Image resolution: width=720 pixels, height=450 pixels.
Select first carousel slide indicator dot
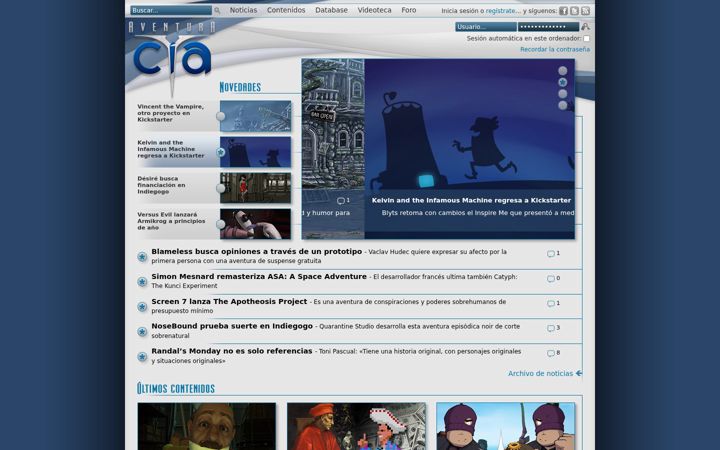tap(562, 71)
